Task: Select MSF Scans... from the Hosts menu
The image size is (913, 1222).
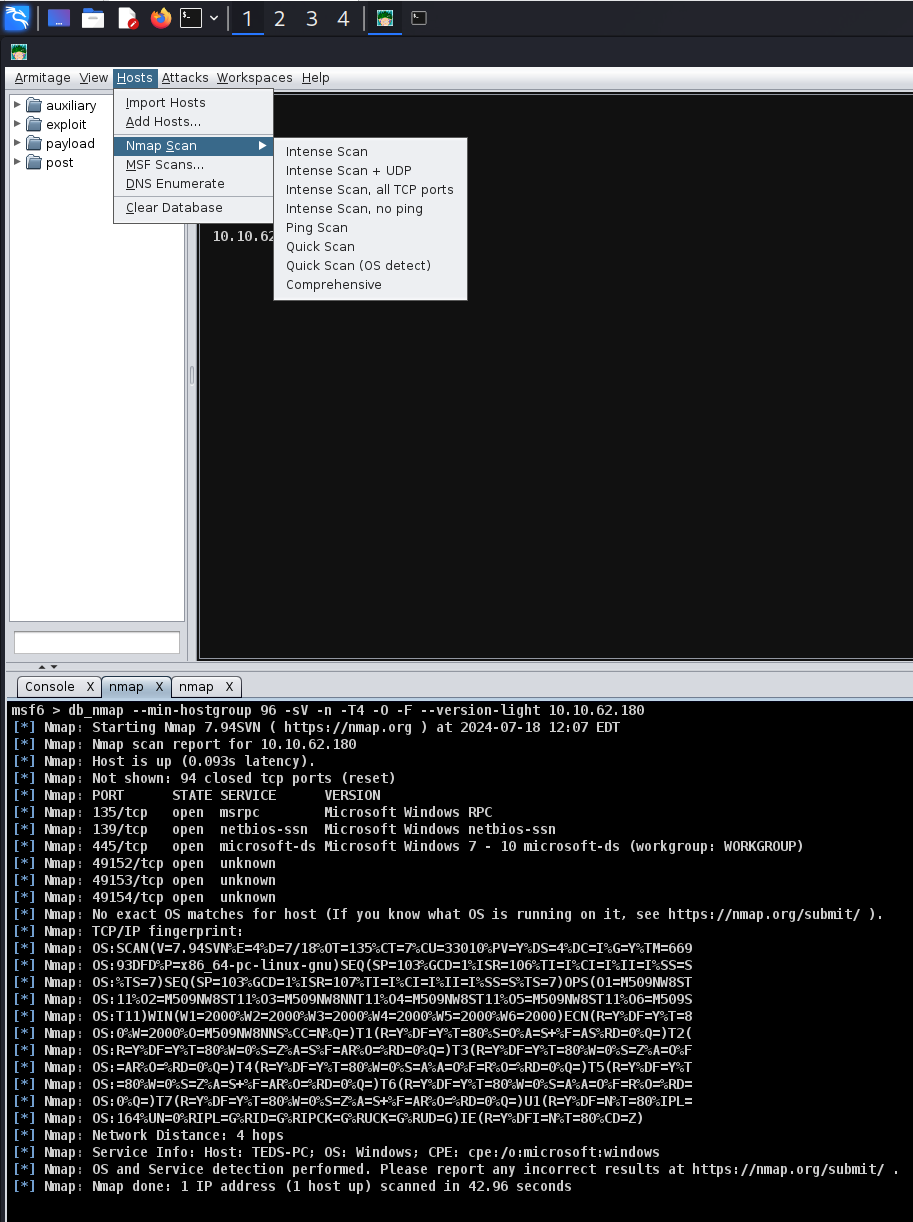Action: coord(193,165)
